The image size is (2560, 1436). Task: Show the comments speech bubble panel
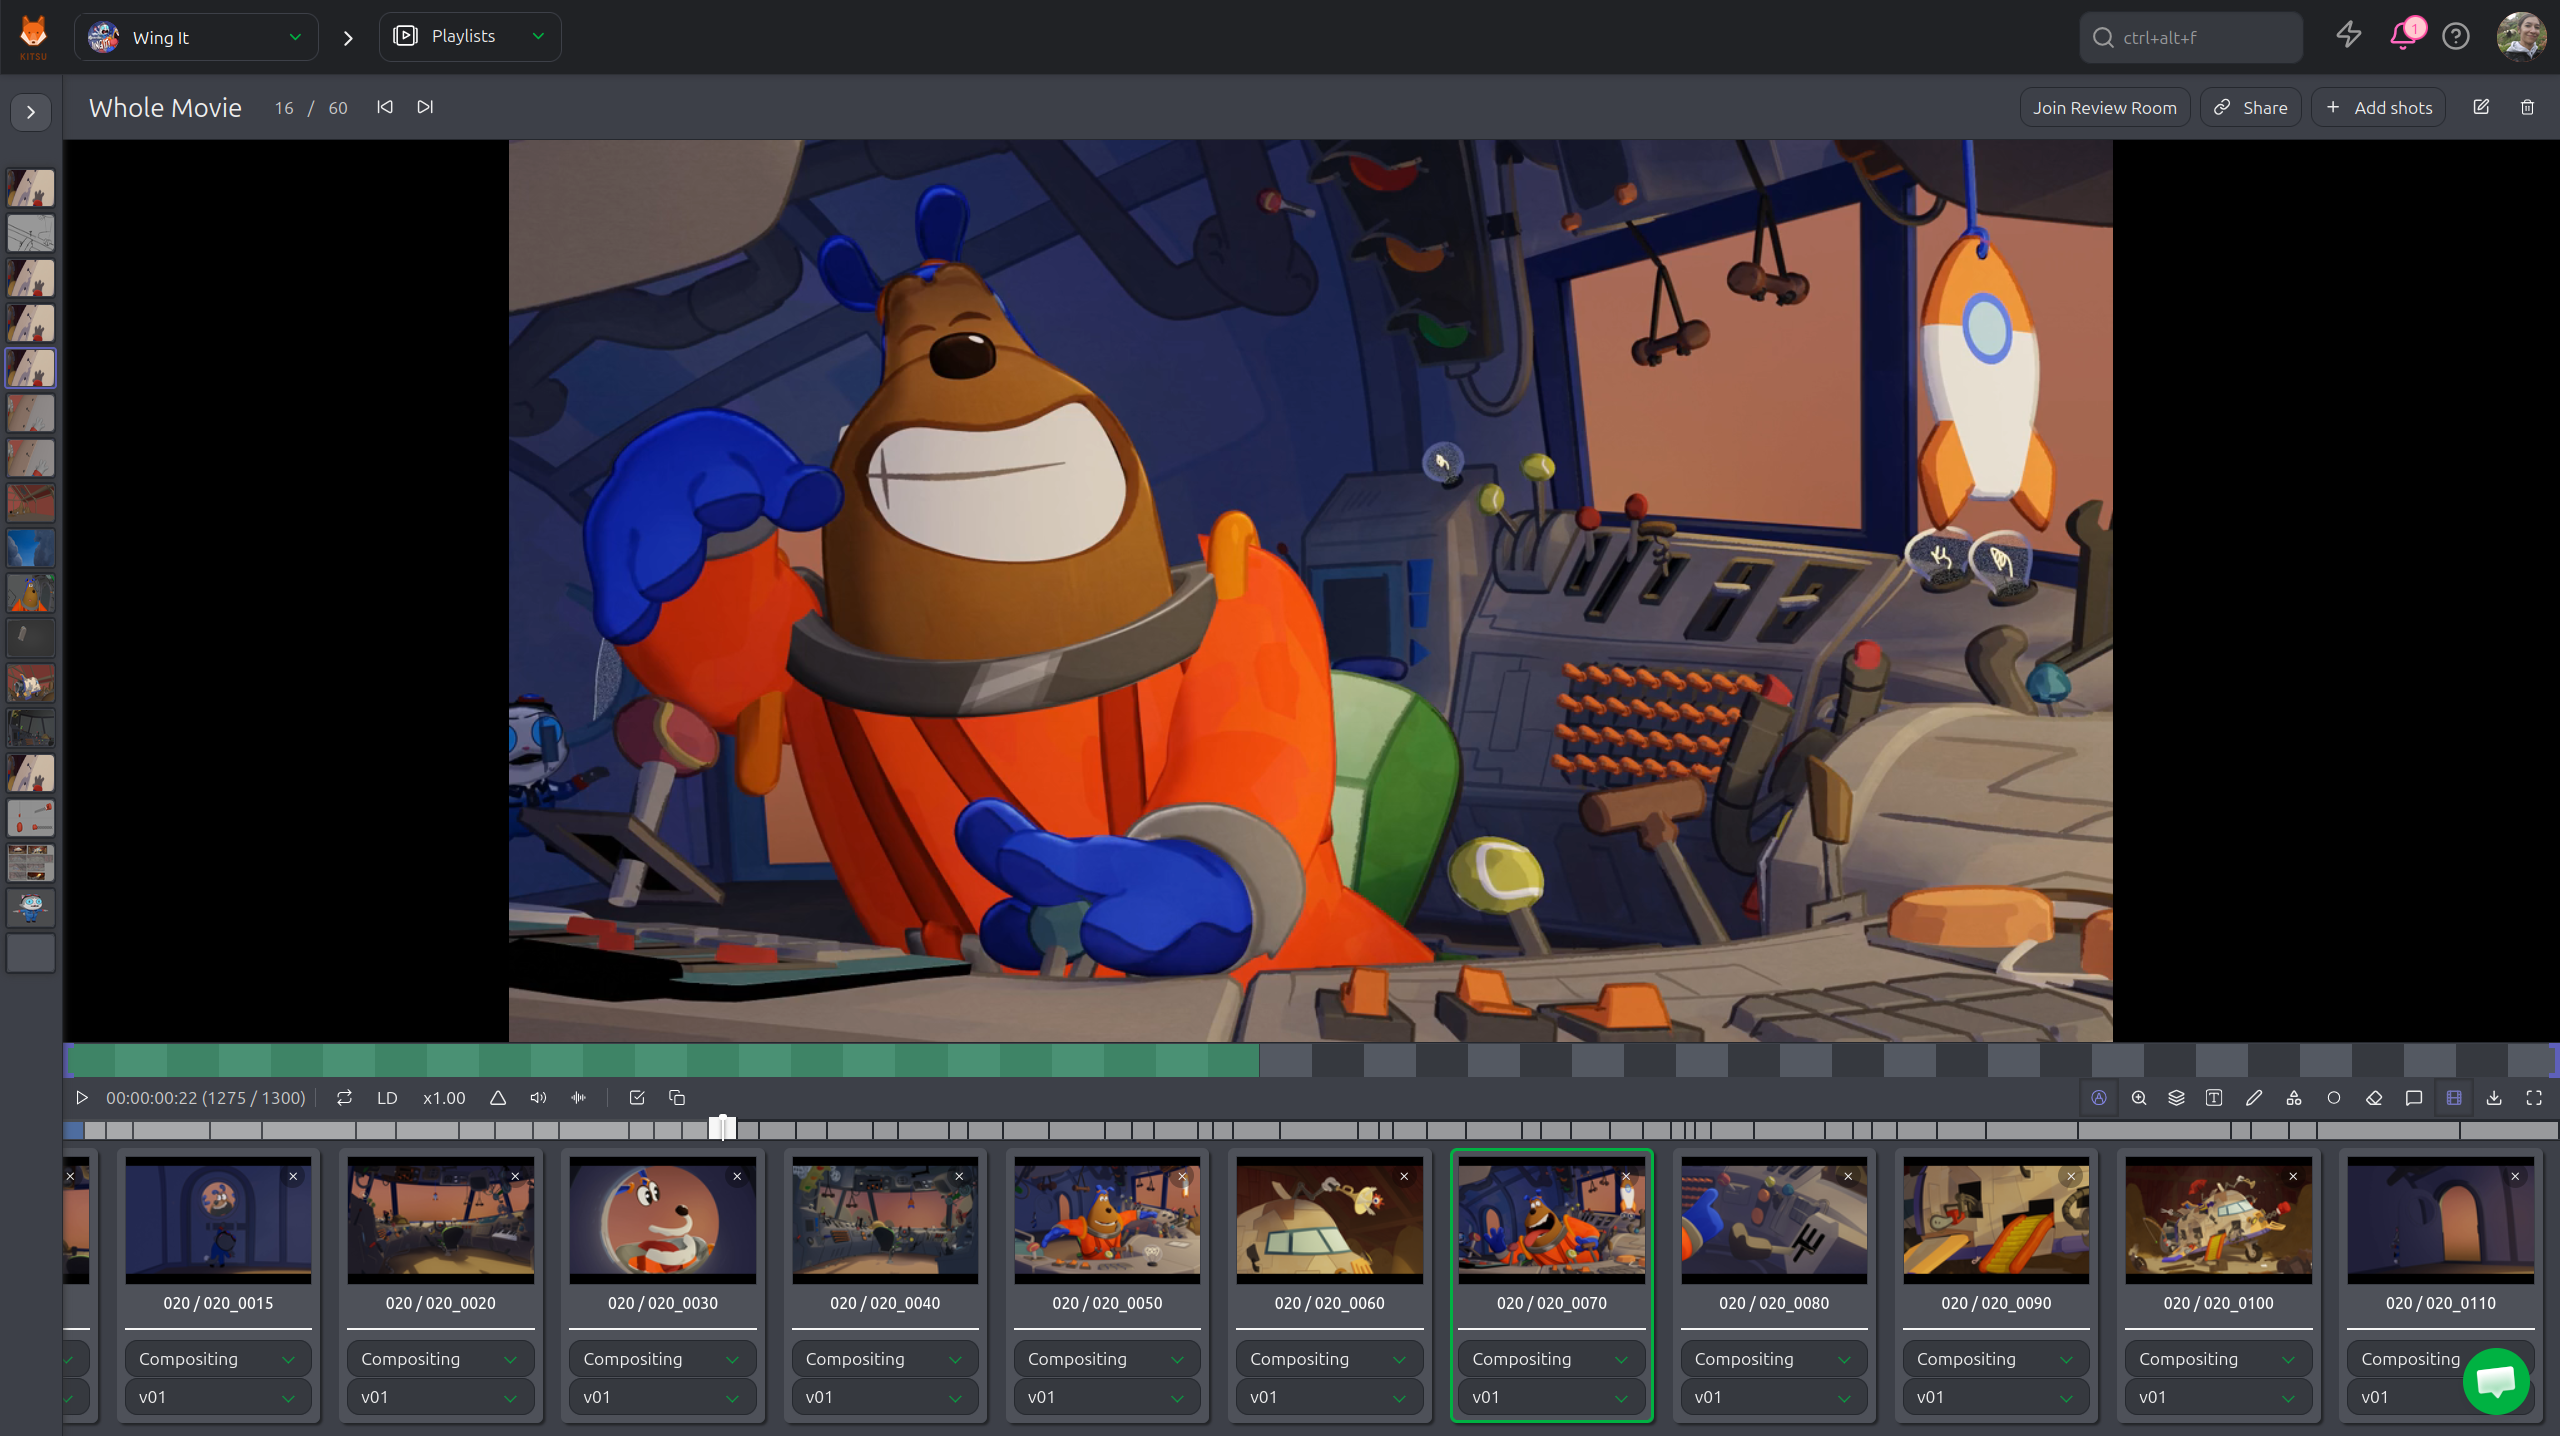tap(2414, 1098)
